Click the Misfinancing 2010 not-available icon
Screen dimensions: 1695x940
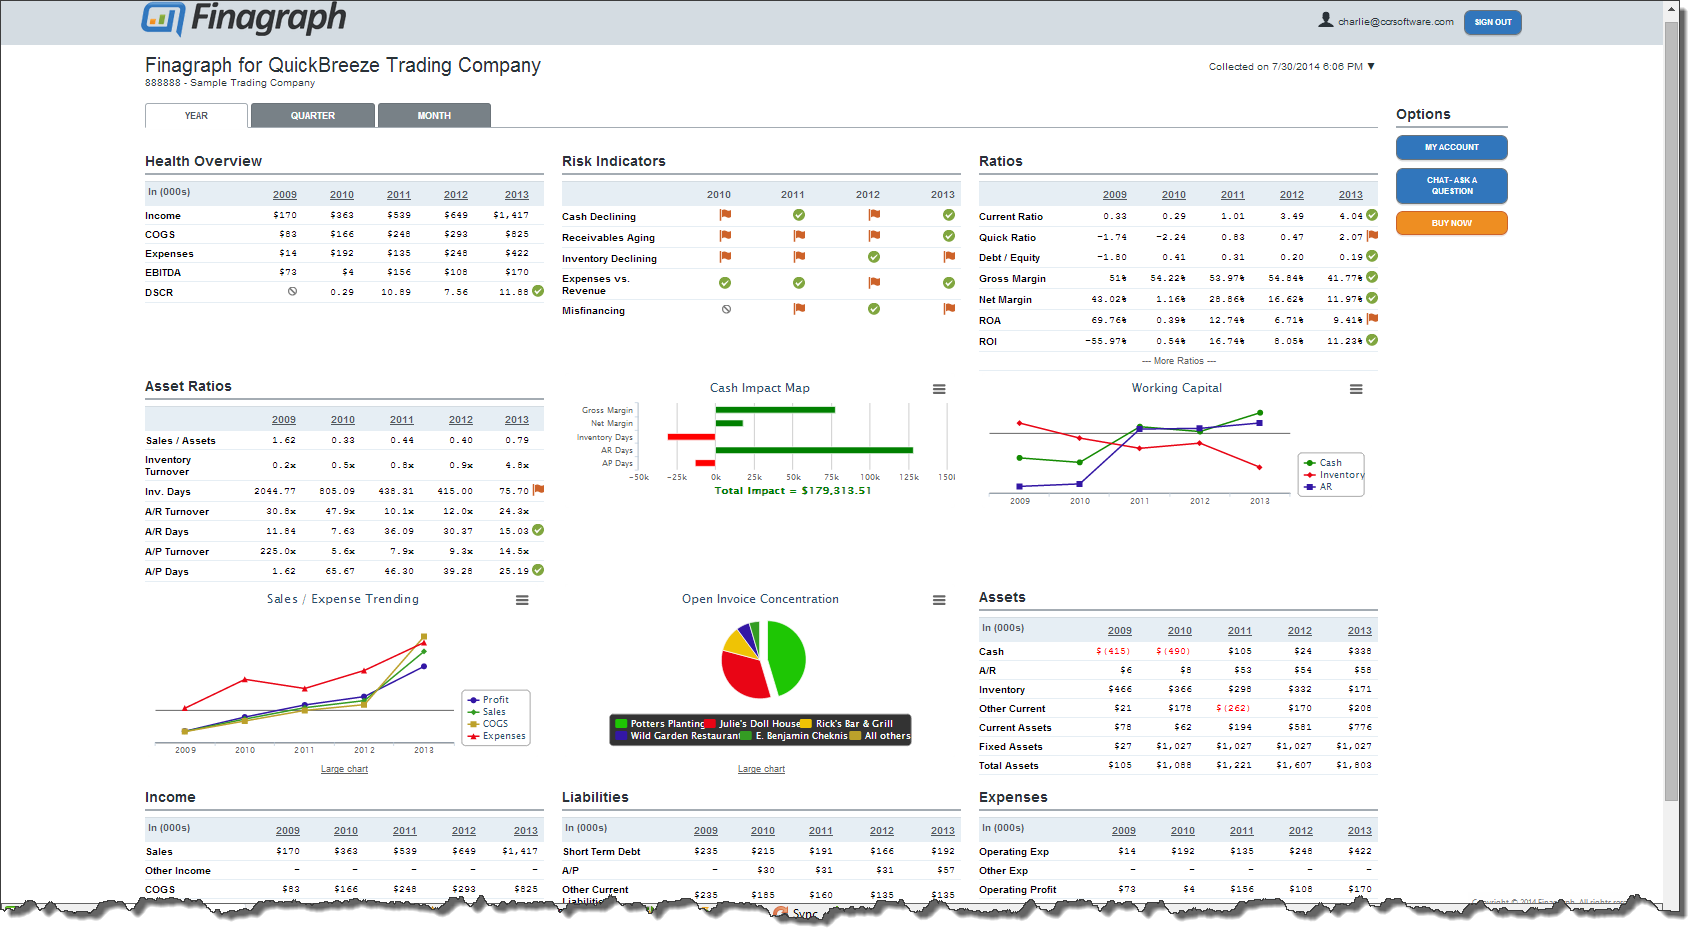click(726, 309)
